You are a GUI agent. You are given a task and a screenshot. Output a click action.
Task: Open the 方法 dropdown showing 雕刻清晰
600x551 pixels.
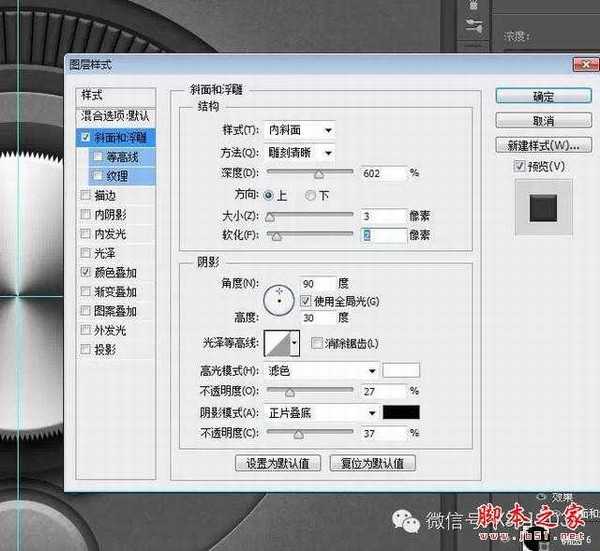click(x=301, y=152)
